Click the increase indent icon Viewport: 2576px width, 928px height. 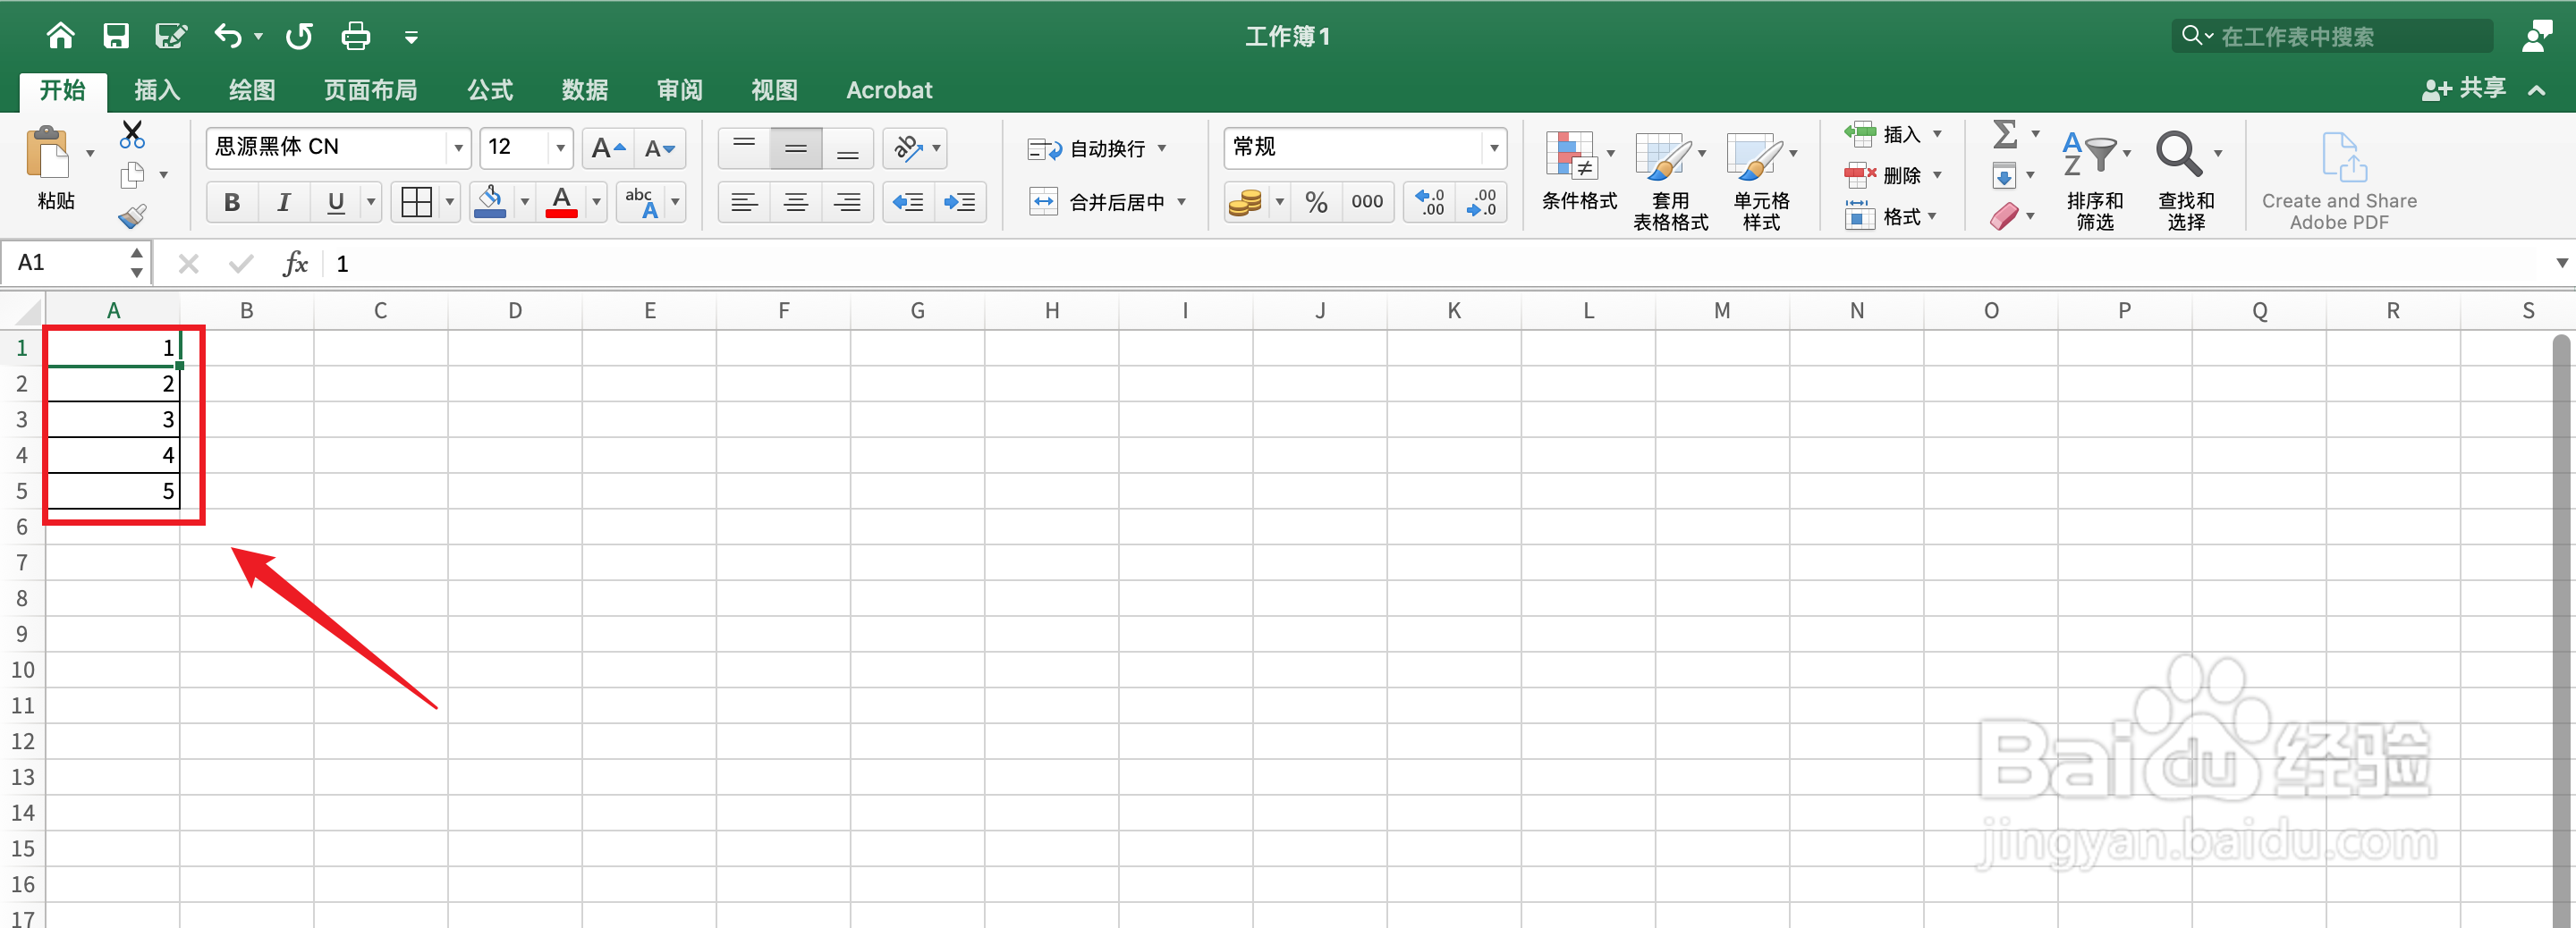click(x=960, y=203)
